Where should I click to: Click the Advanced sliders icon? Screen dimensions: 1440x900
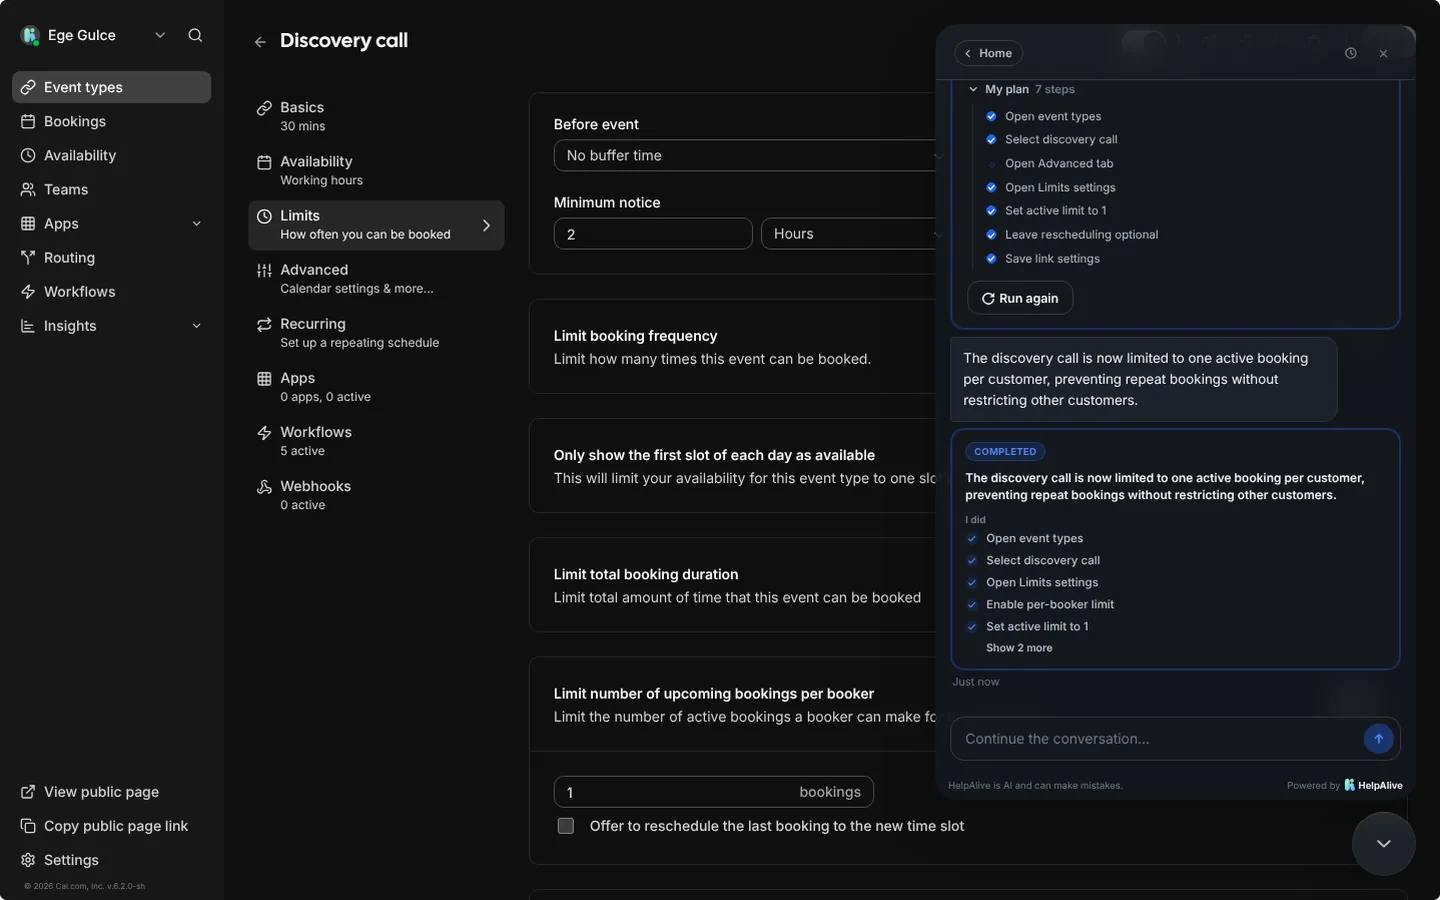click(x=264, y=270)
